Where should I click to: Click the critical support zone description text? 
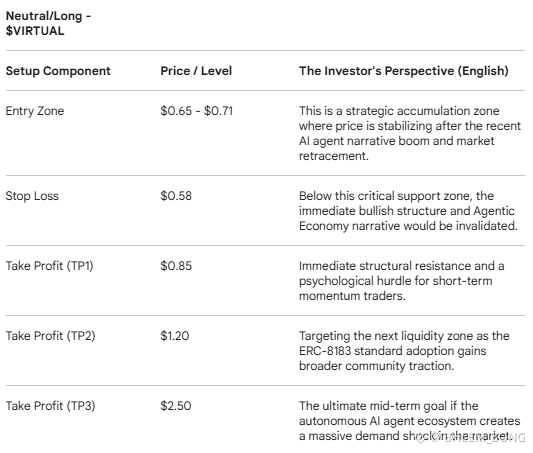(408, 211)
